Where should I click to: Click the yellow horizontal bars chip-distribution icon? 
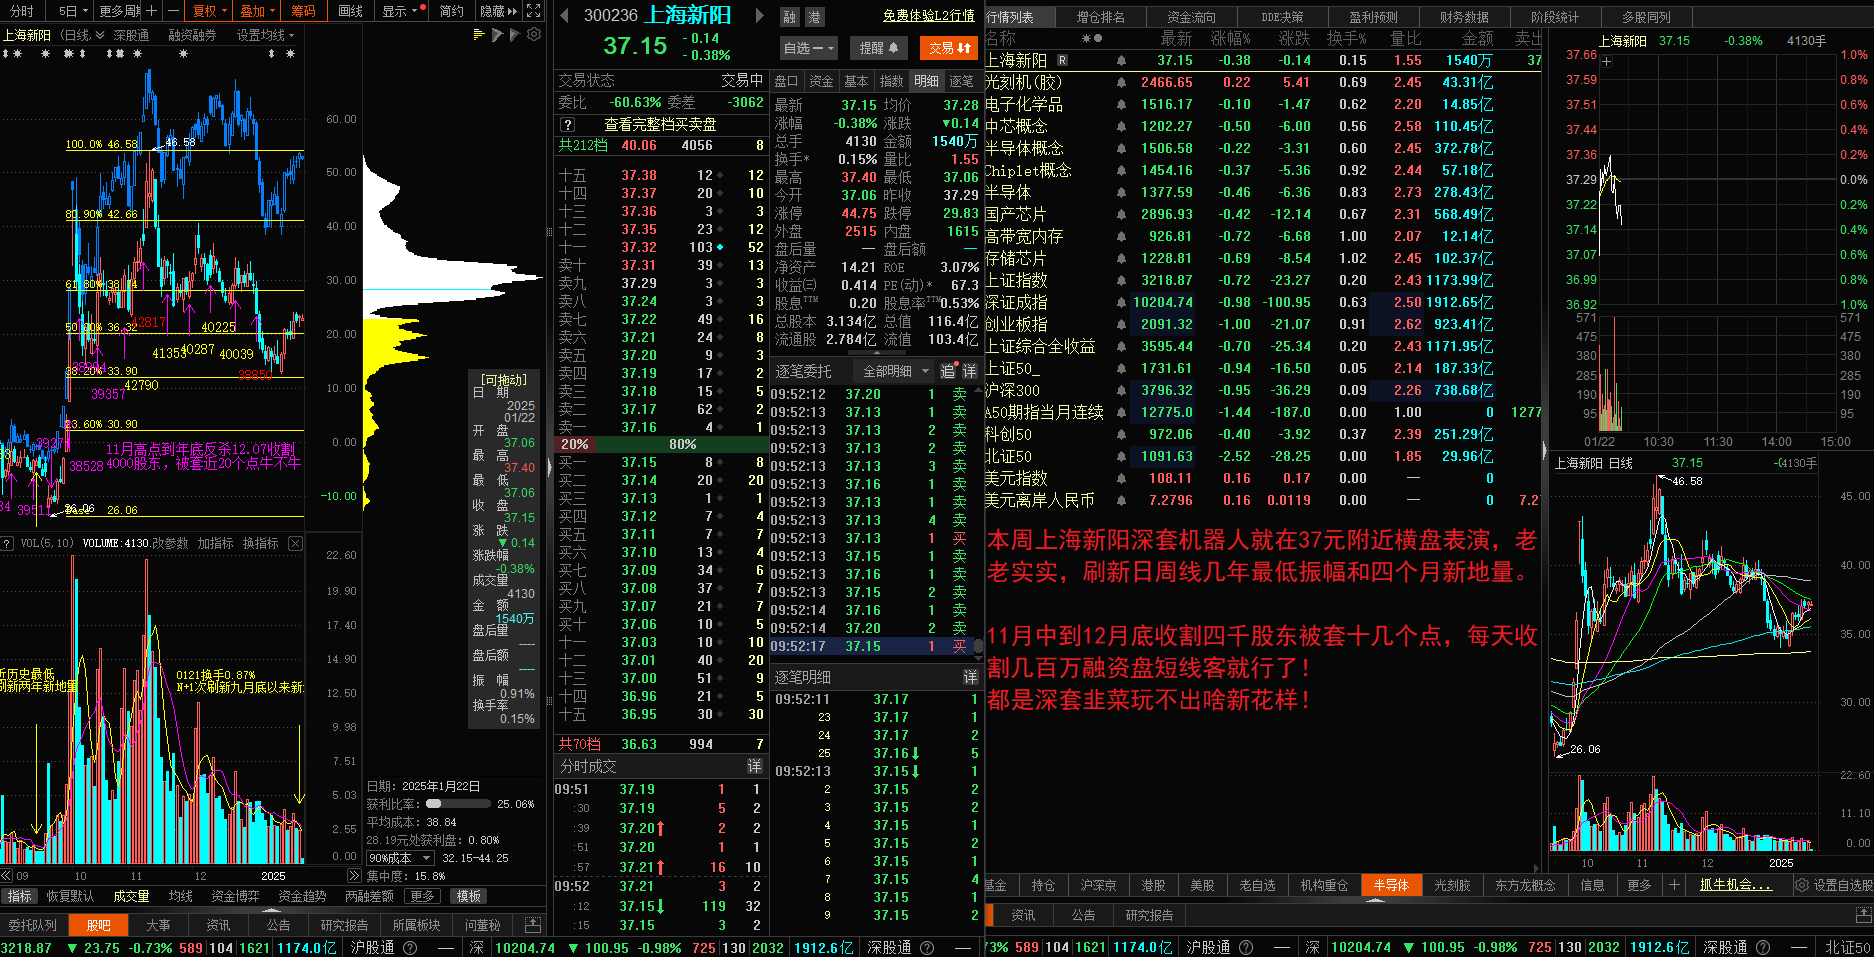479,35
